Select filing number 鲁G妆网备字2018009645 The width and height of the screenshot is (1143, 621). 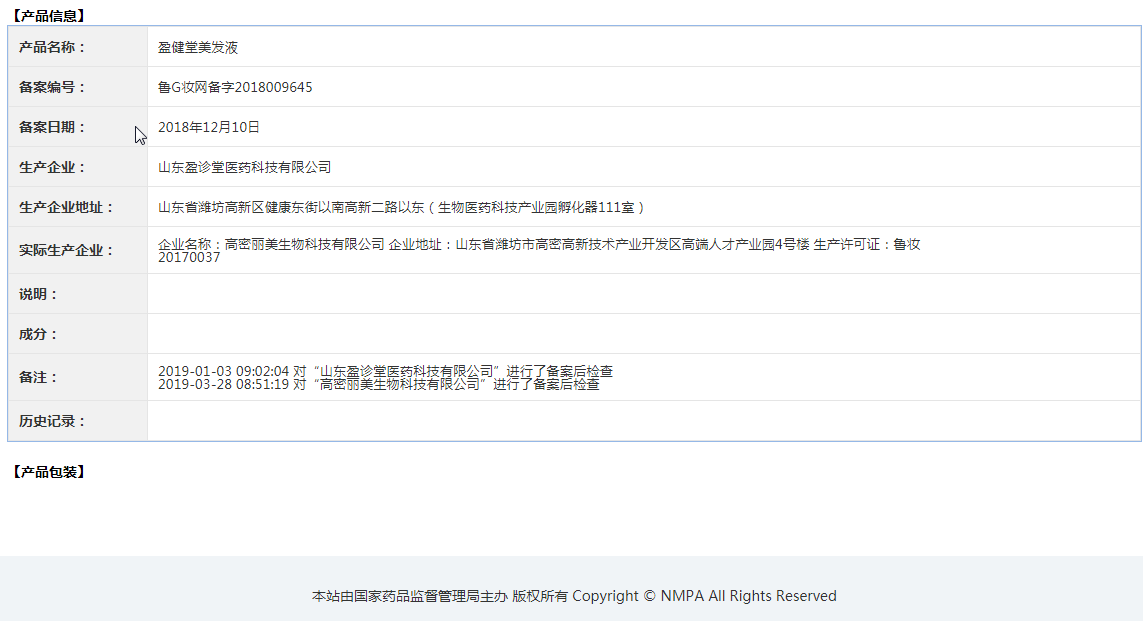coord(235,87)
